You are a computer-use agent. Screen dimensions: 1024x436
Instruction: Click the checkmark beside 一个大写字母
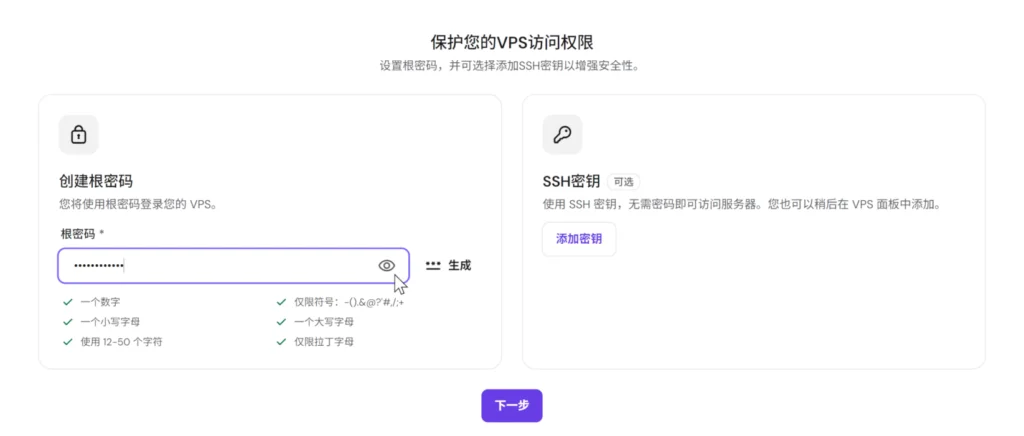pyautogui.click(x=281, y=322)
